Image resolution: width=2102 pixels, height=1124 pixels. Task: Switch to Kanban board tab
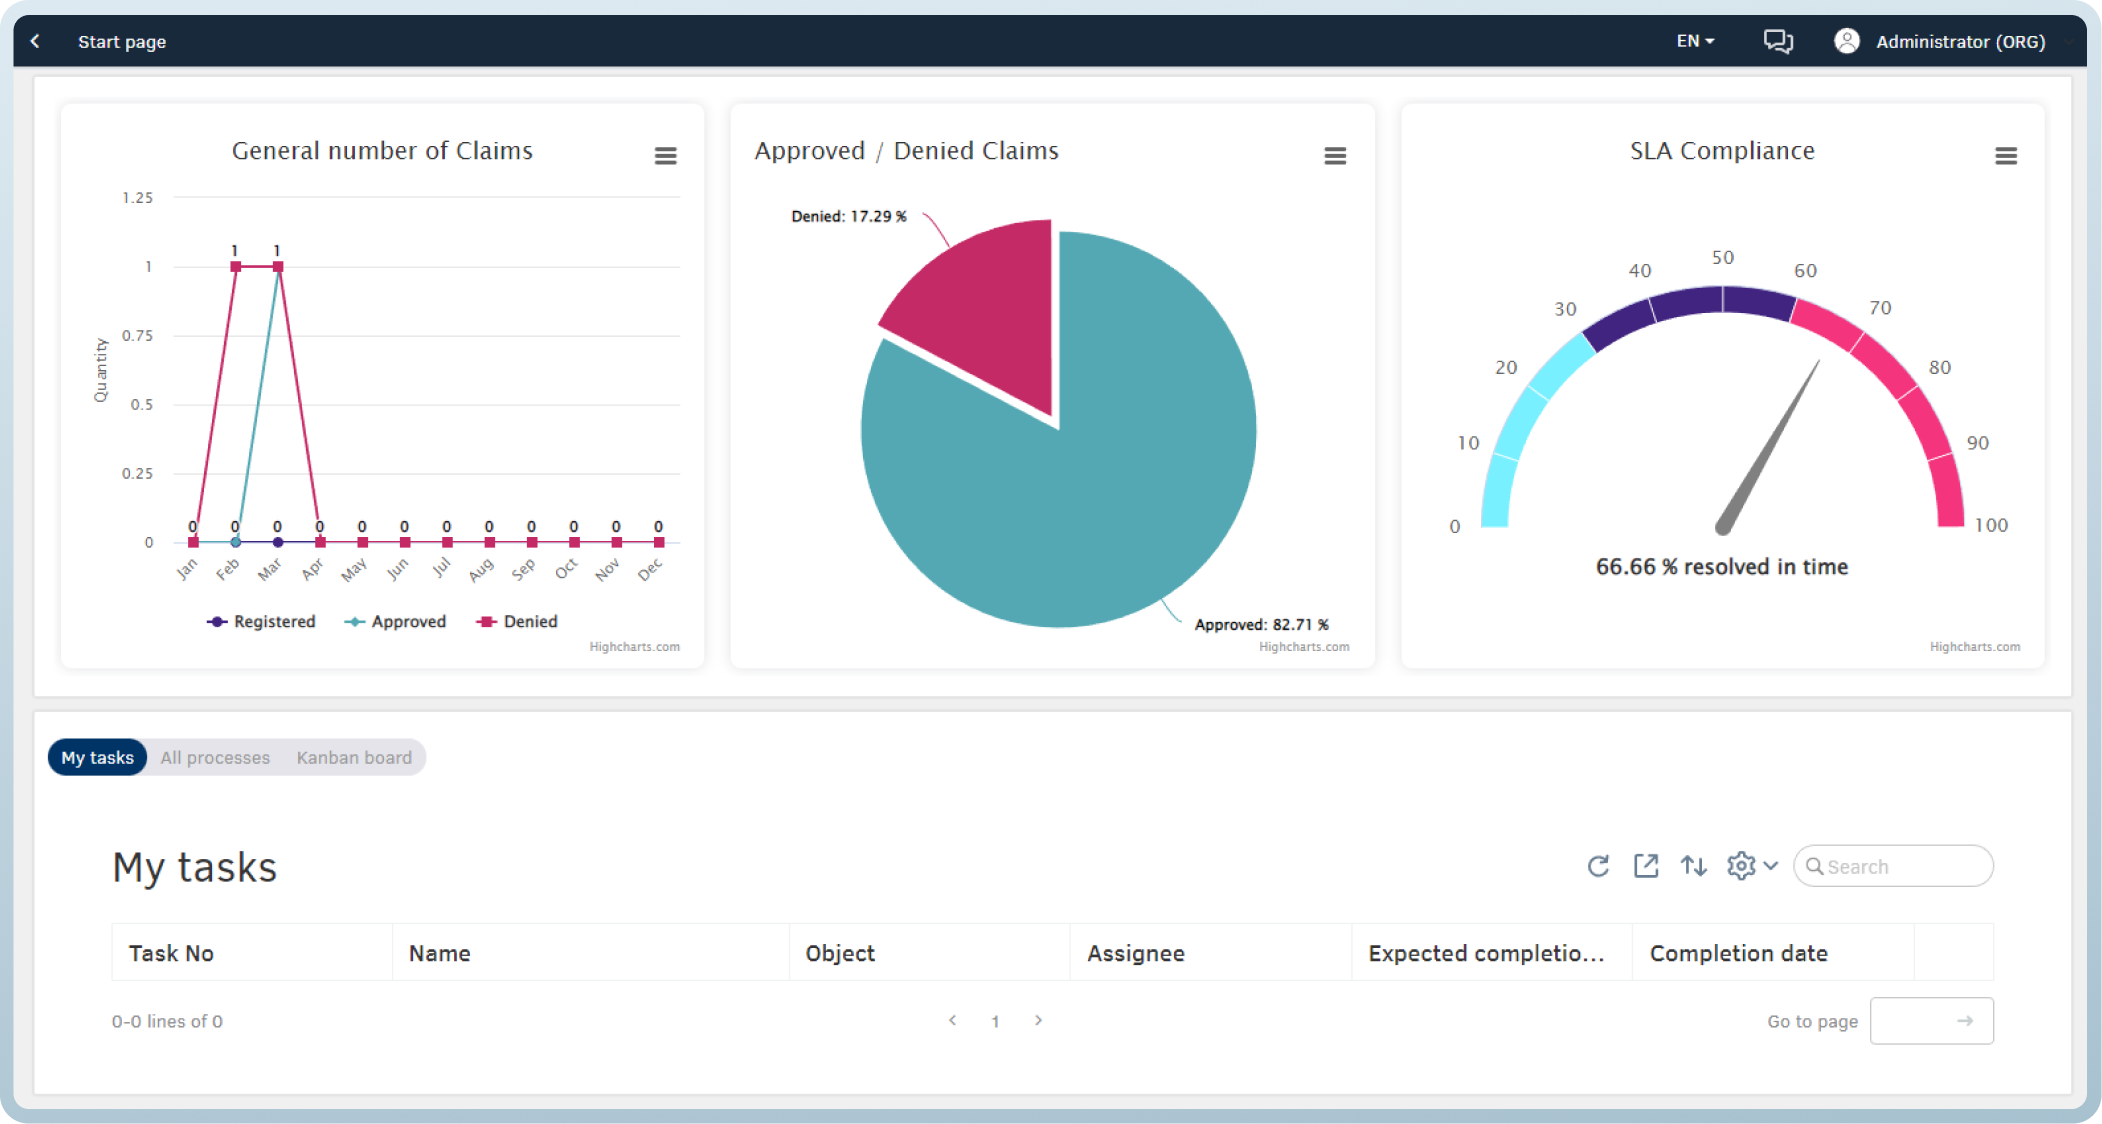354,758
